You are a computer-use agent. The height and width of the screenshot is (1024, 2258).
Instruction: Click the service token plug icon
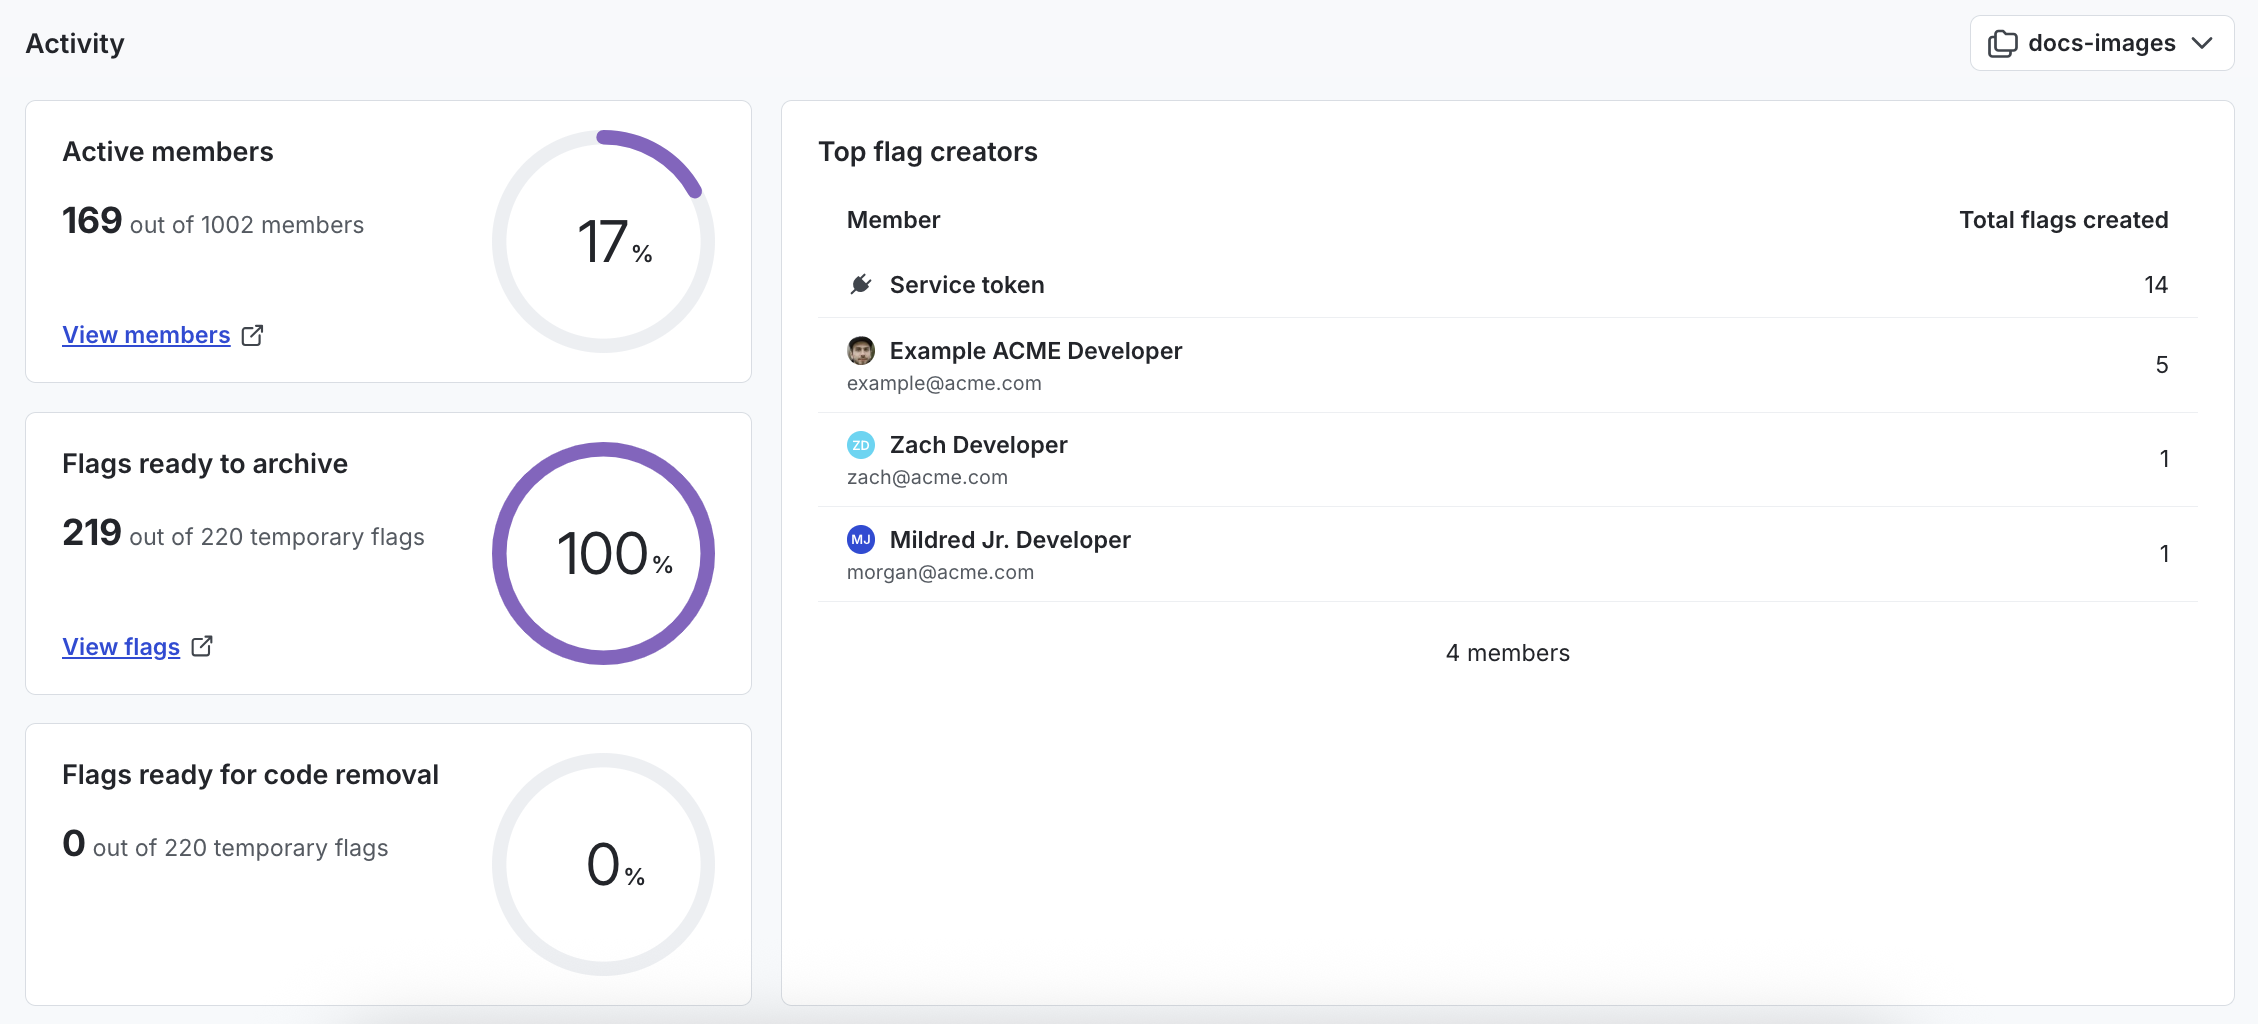point(860,284)
